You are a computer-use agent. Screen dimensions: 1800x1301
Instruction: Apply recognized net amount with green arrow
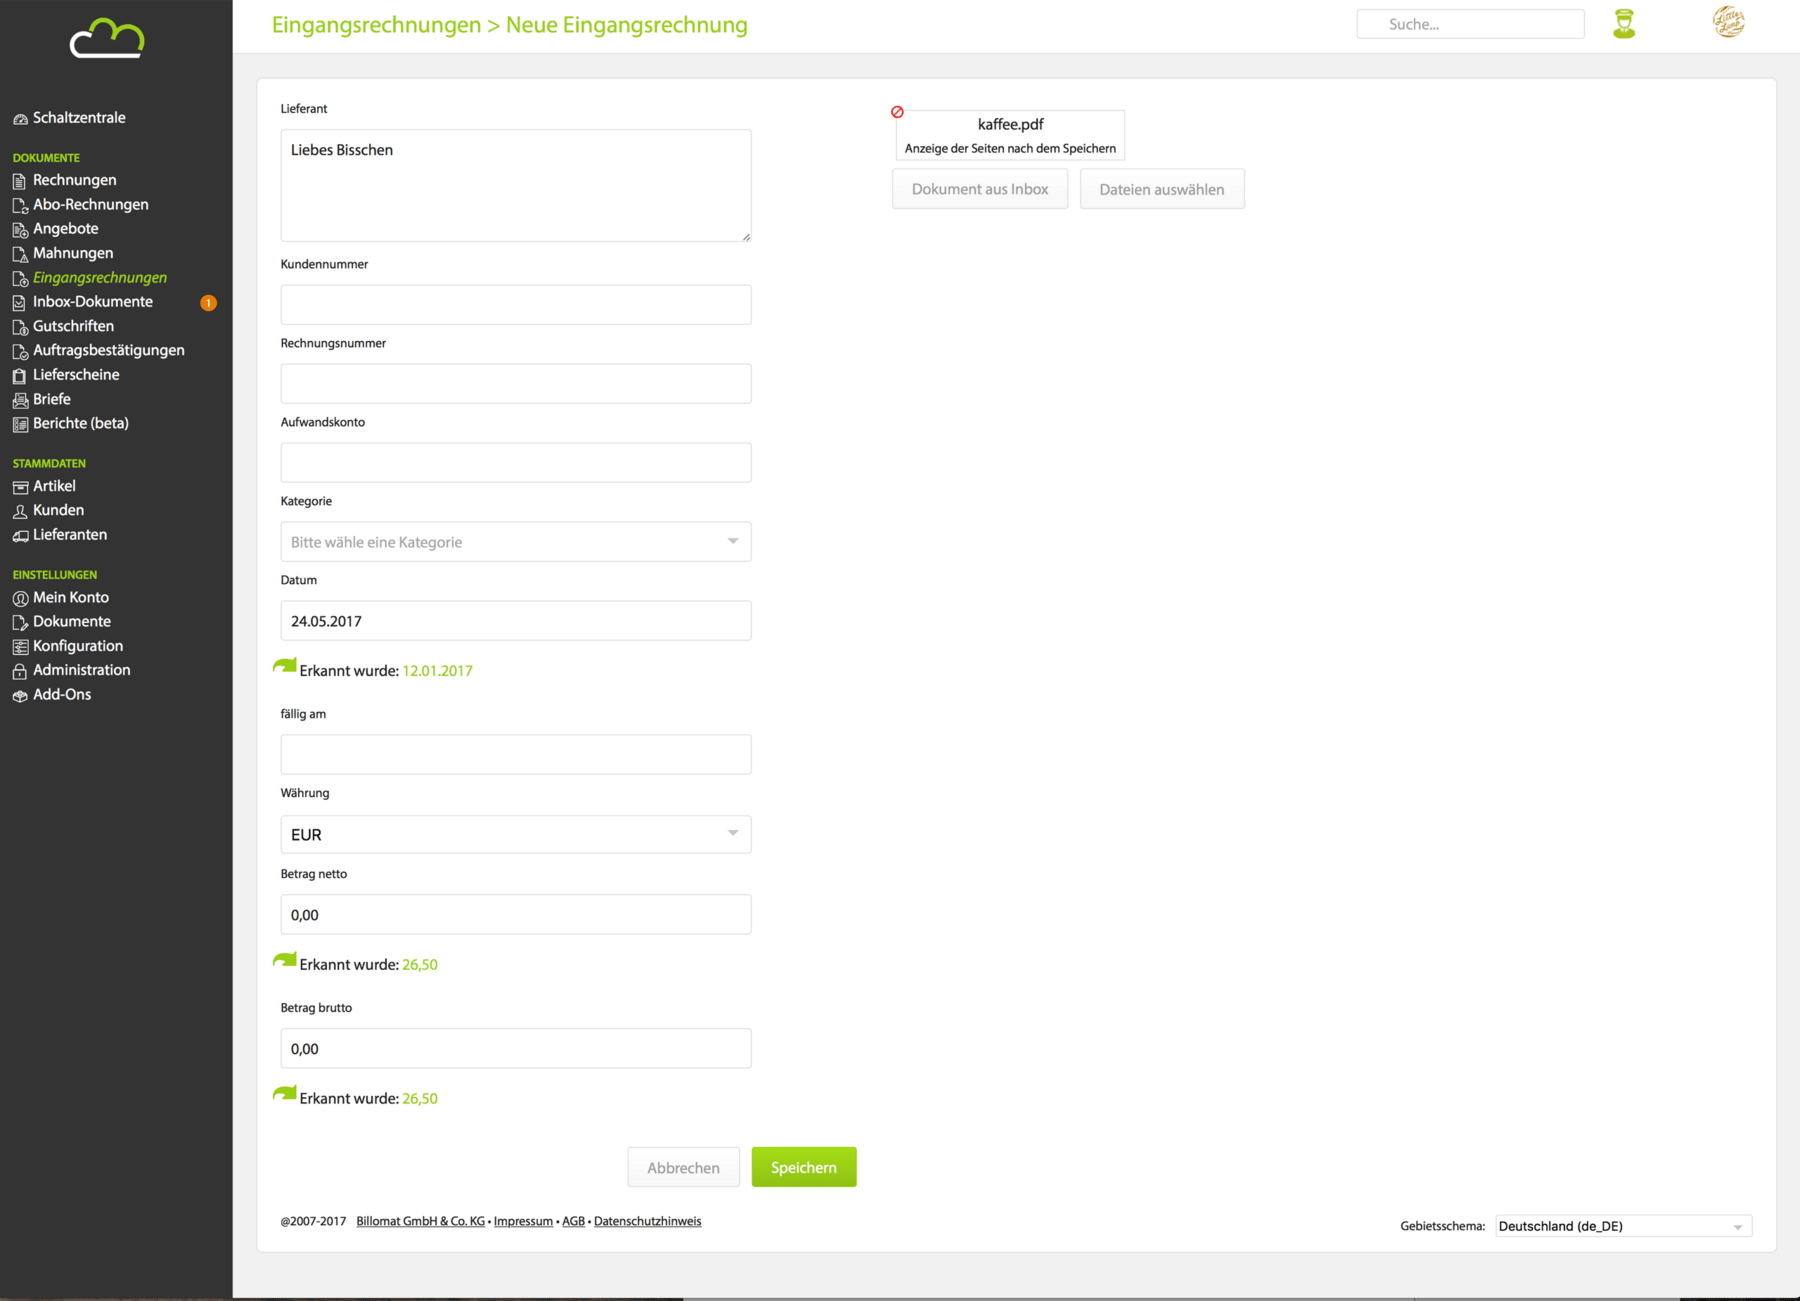[x=285, y=961]
